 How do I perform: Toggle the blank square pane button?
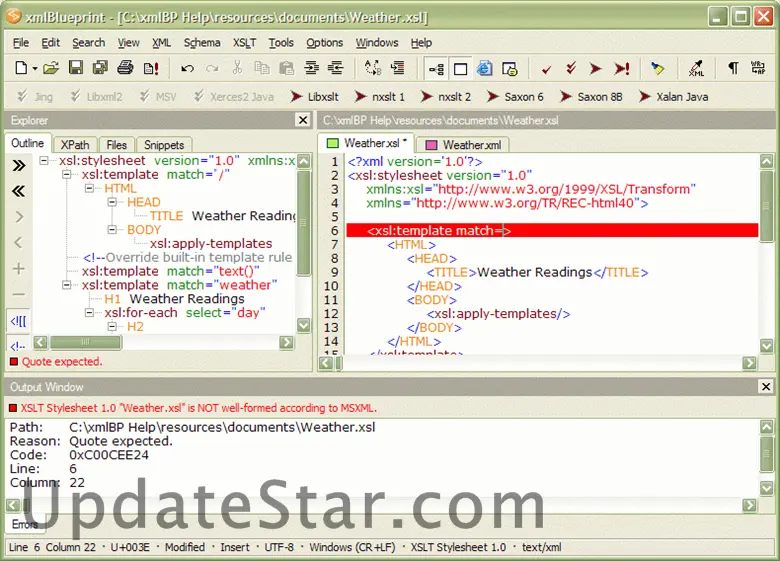click(x=461, y=69)
